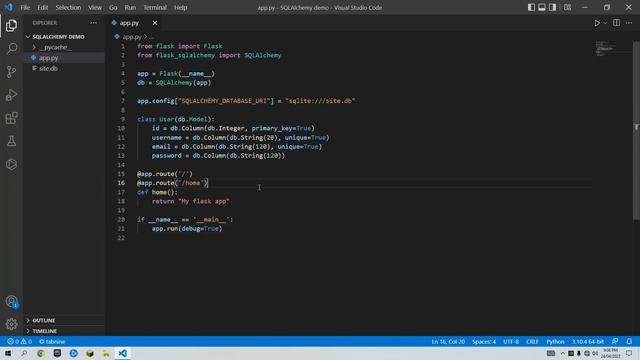Image resolution: width=640 pixels, height=360 pixels.
Task: Open the Selection menu
Action: click(68, 7)
